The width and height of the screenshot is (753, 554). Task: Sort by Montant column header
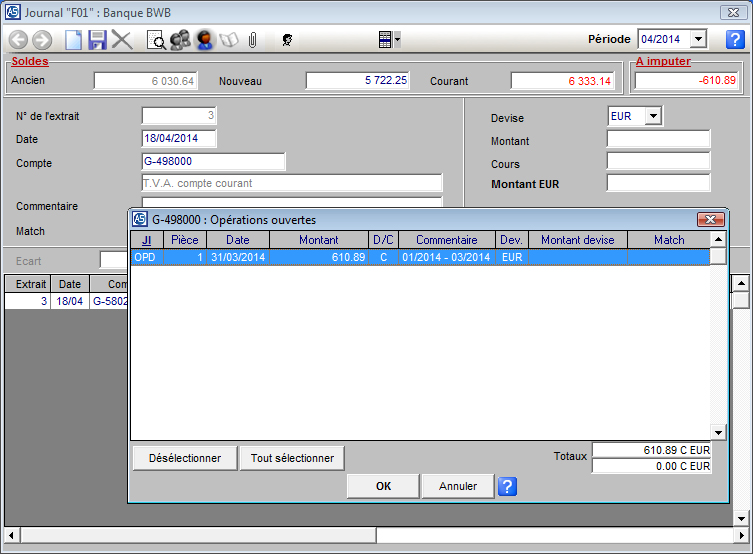pos(318,240)
